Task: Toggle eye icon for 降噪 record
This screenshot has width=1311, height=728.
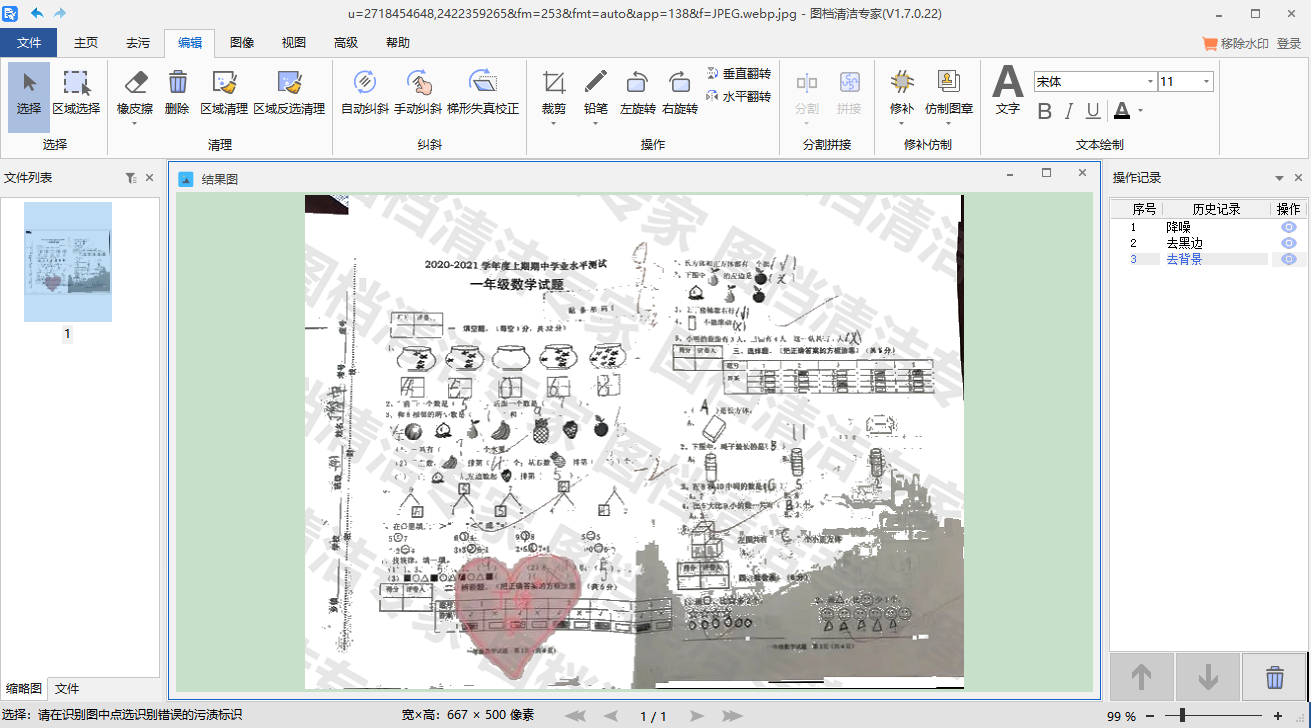Action: click(1289, 227)
